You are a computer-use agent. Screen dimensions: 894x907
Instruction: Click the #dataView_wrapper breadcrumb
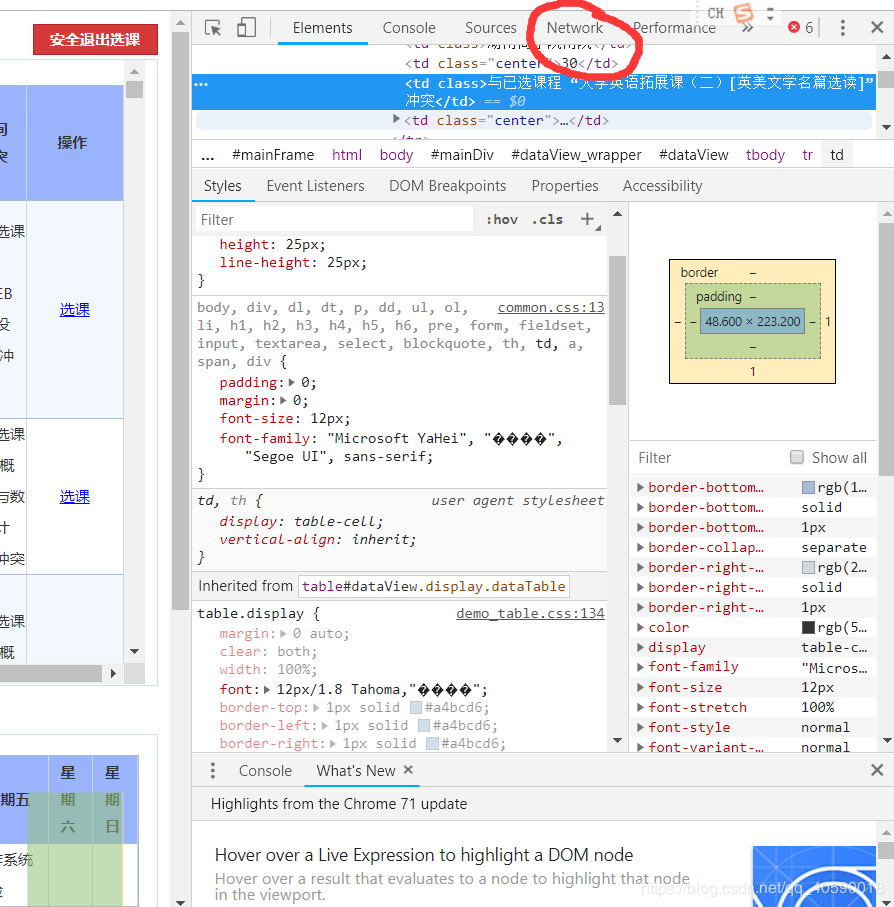(x=576, y=155)
